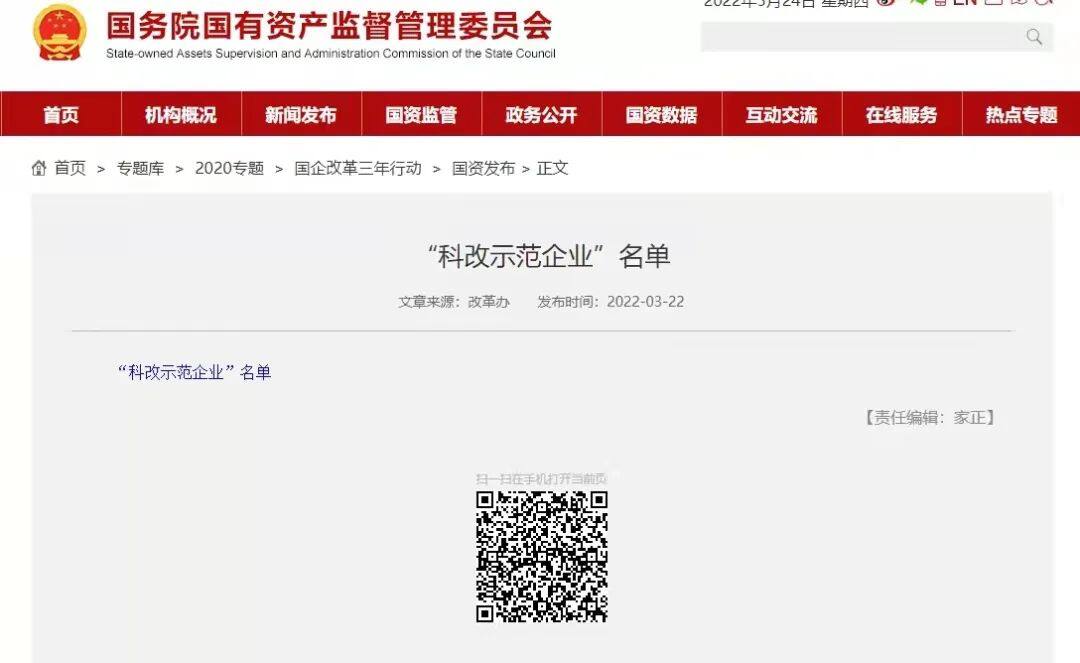Screen dimensions: 1080x663
Task: Switch to English via EN icon
Action: (x=964, y=3)
